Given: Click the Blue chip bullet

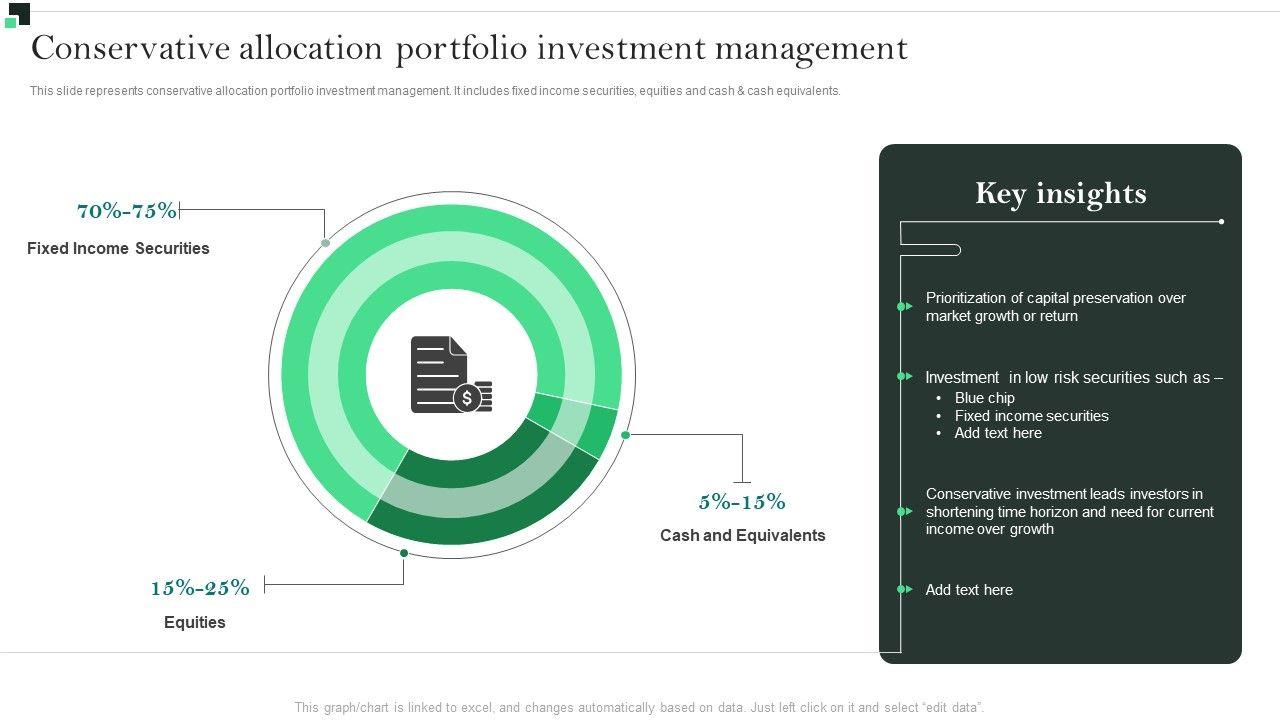Looking at the screenshot, I should click(x=985, y=398).
